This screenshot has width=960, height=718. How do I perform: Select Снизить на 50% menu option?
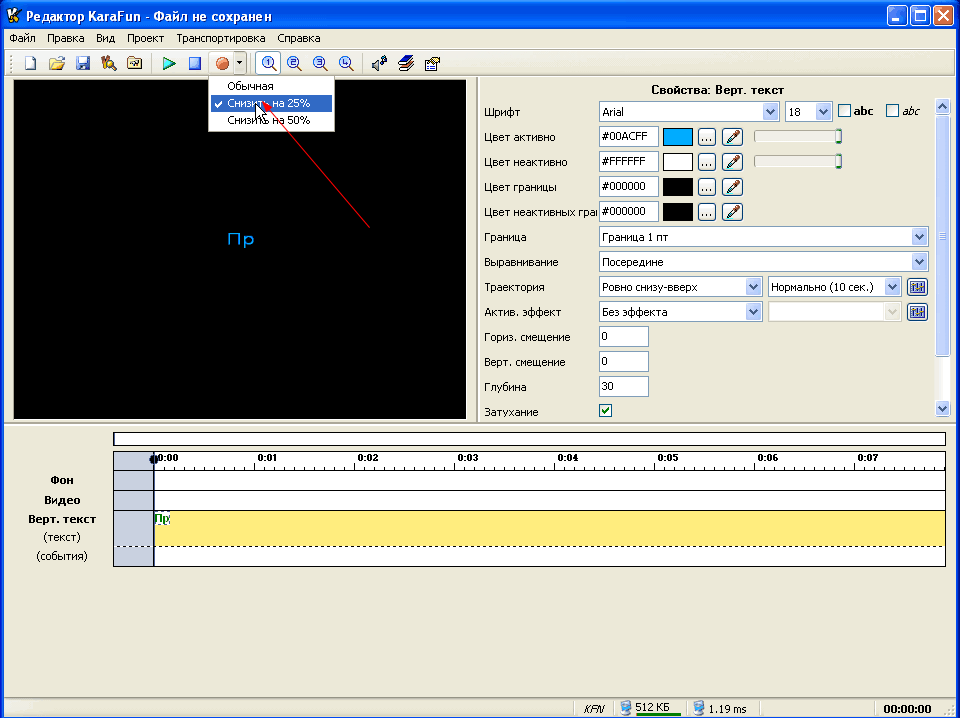(x=268, y=120)
